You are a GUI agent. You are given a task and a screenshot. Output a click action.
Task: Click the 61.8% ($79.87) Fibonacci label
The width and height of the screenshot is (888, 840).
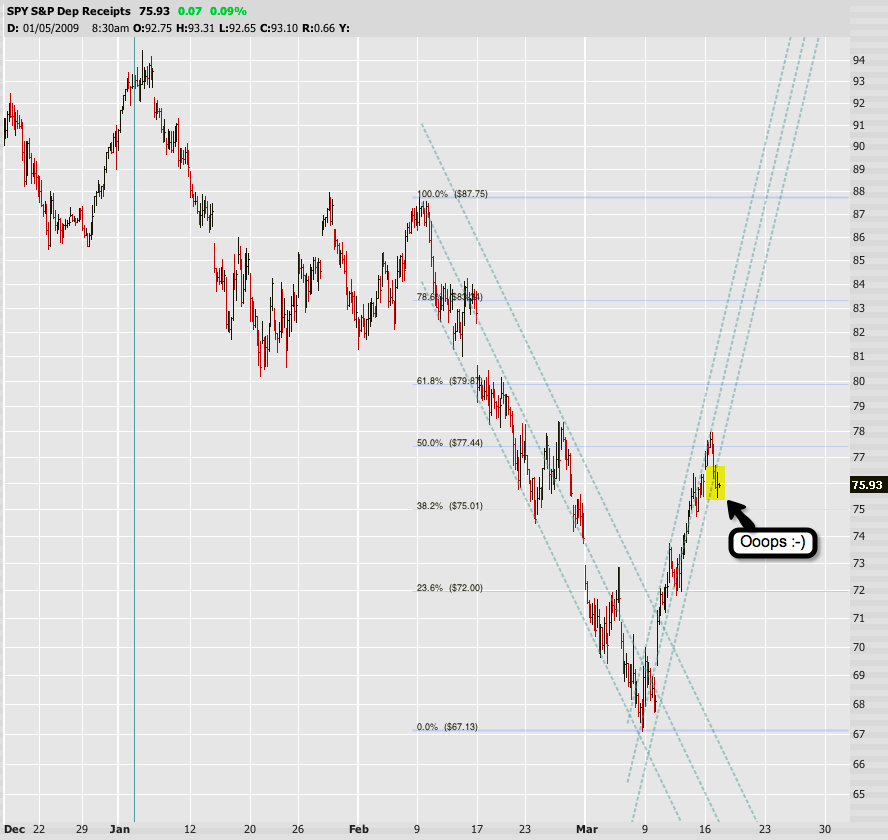449,381
